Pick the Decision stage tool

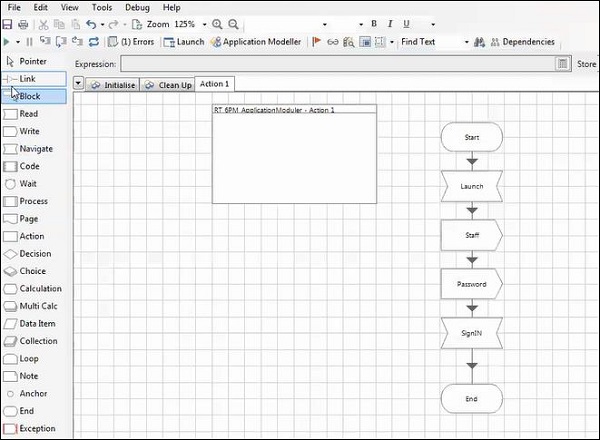click(34, 254)
